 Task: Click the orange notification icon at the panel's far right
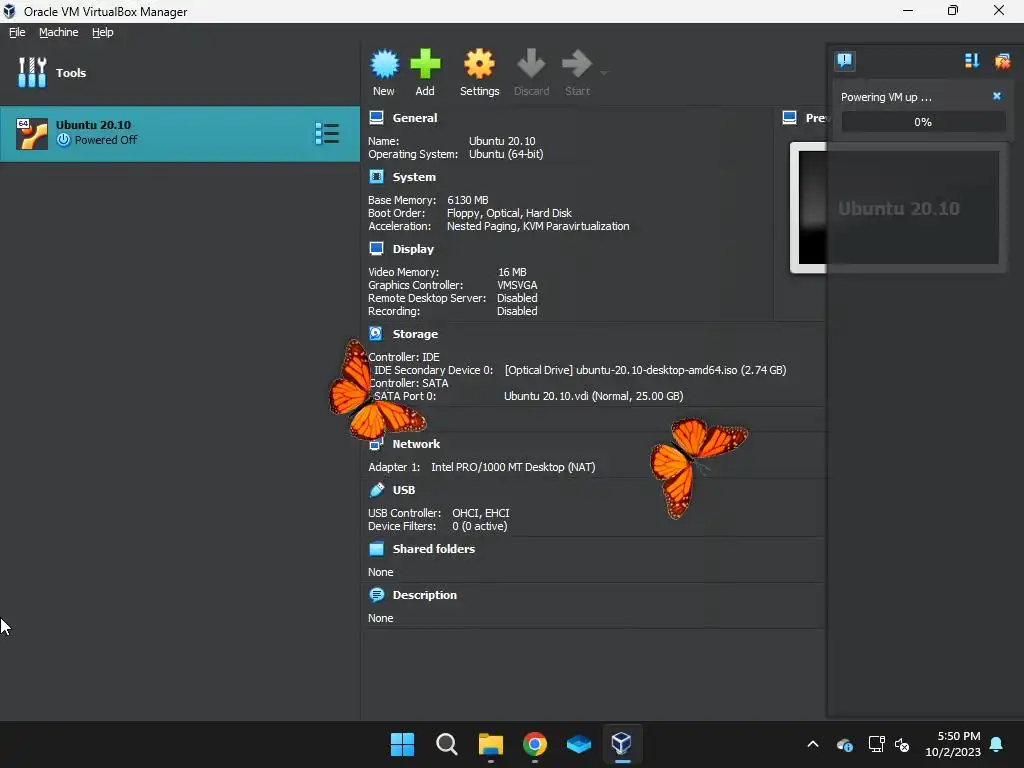[x=1002, y=61]
